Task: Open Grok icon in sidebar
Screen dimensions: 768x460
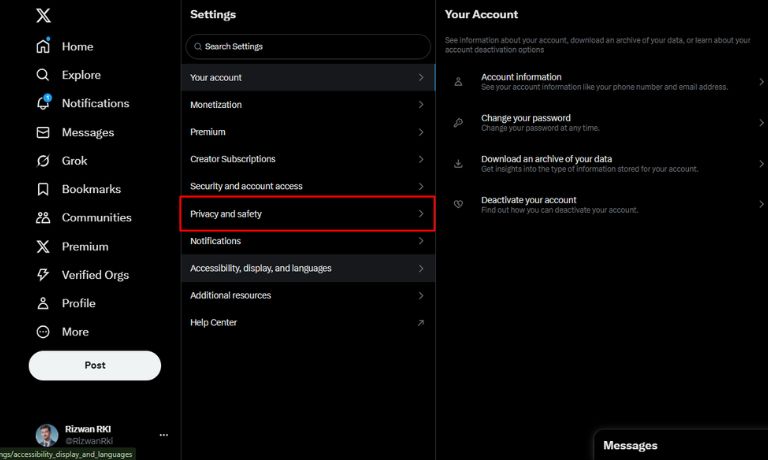Action: tap(43, 161)
